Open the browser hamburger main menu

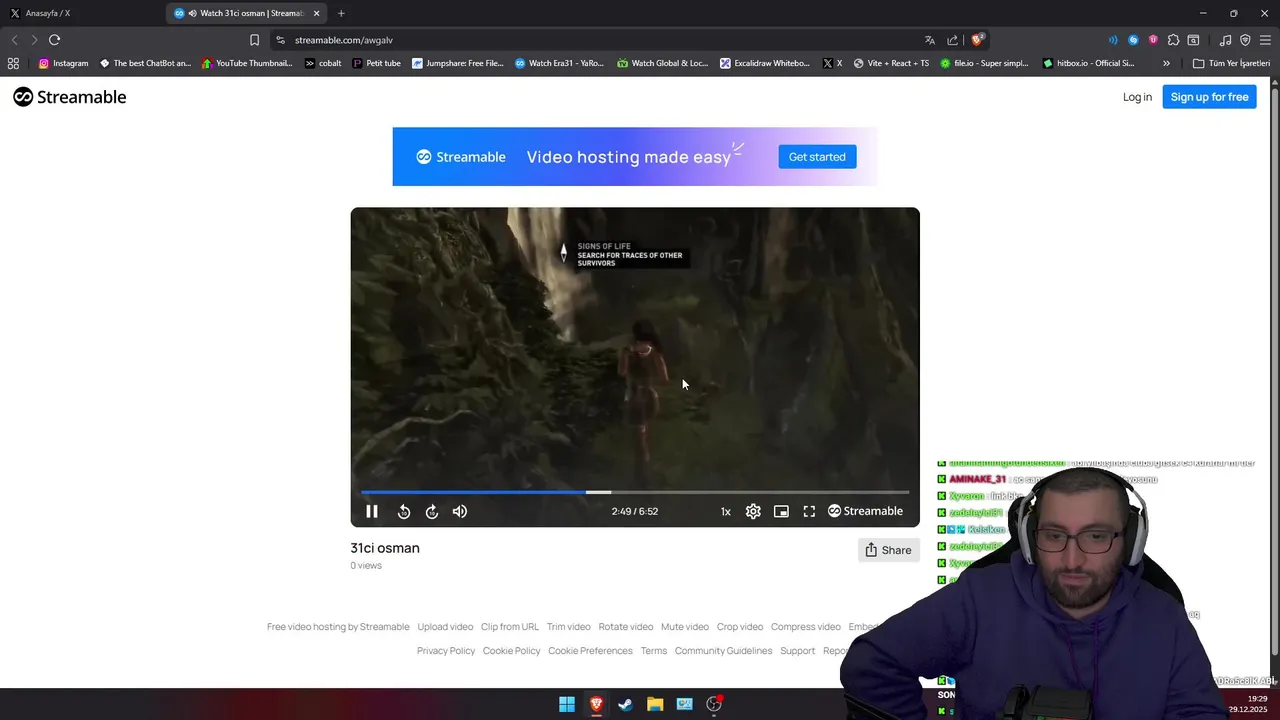[1265, 40]
